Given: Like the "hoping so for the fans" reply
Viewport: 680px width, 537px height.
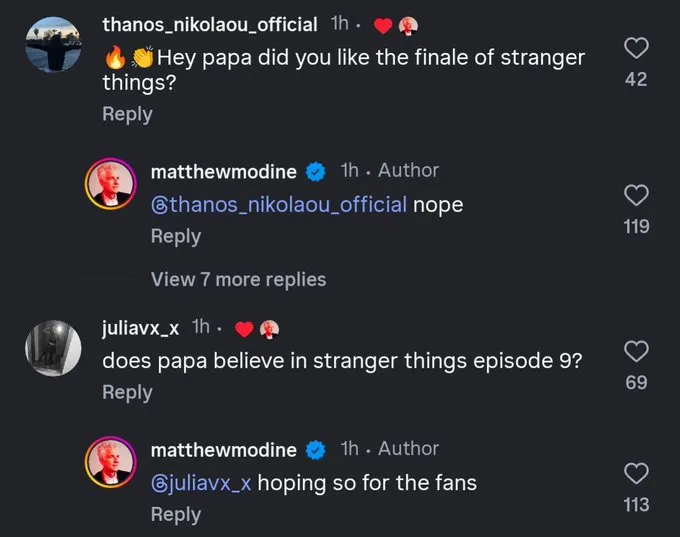Looking at the screenshot, I should pos(636,473).
